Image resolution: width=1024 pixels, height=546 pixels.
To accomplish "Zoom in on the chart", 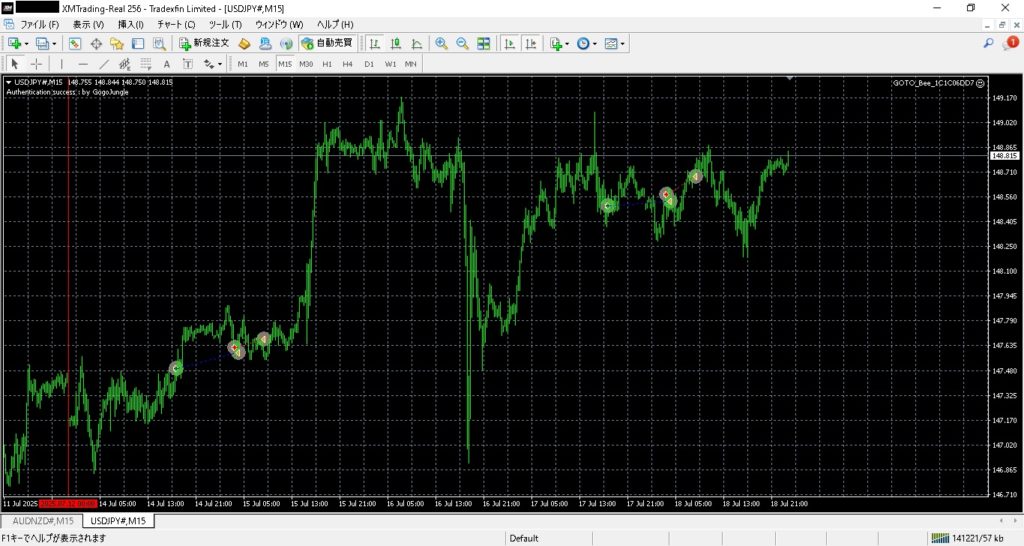I will [x=441, y=43].
